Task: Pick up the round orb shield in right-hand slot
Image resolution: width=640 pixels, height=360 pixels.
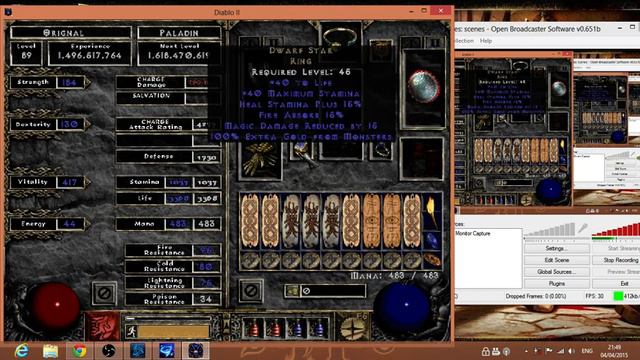Action: (424, 87)
